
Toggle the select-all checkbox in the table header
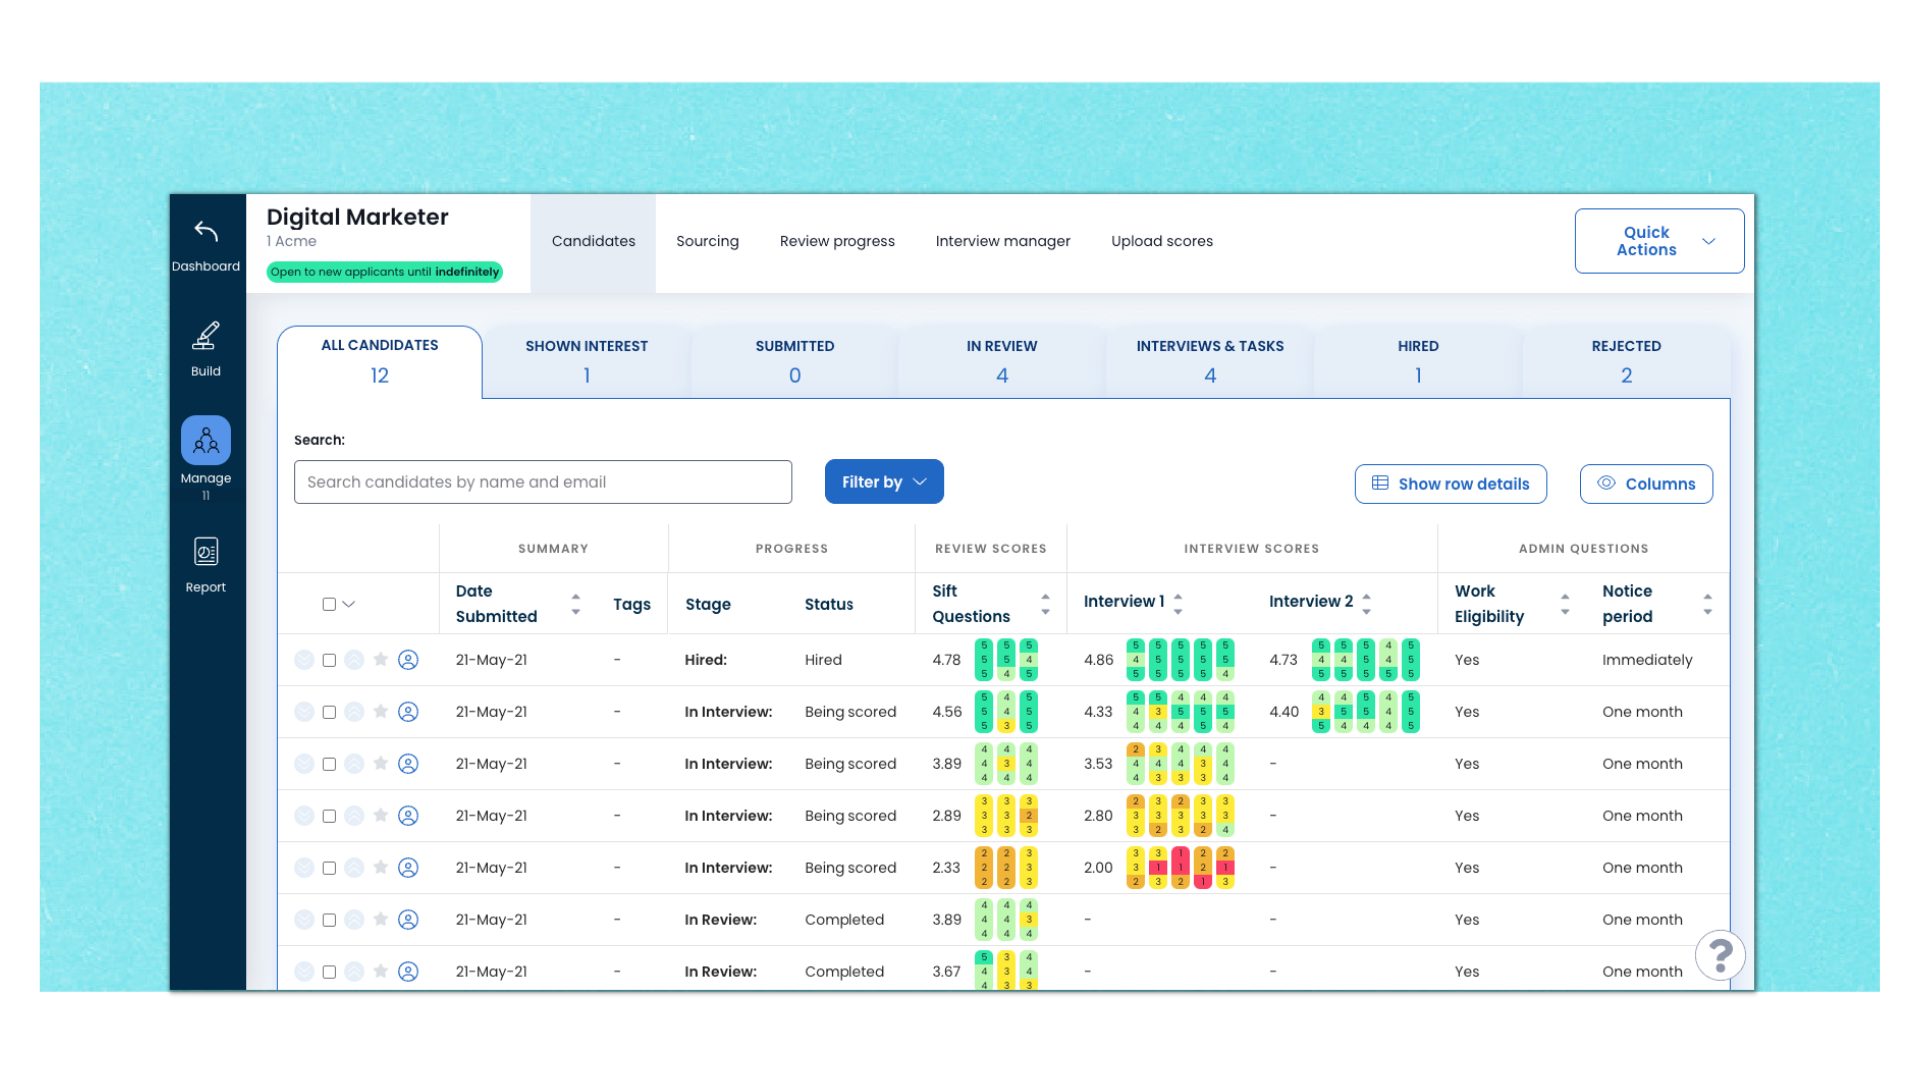point(329,604)
